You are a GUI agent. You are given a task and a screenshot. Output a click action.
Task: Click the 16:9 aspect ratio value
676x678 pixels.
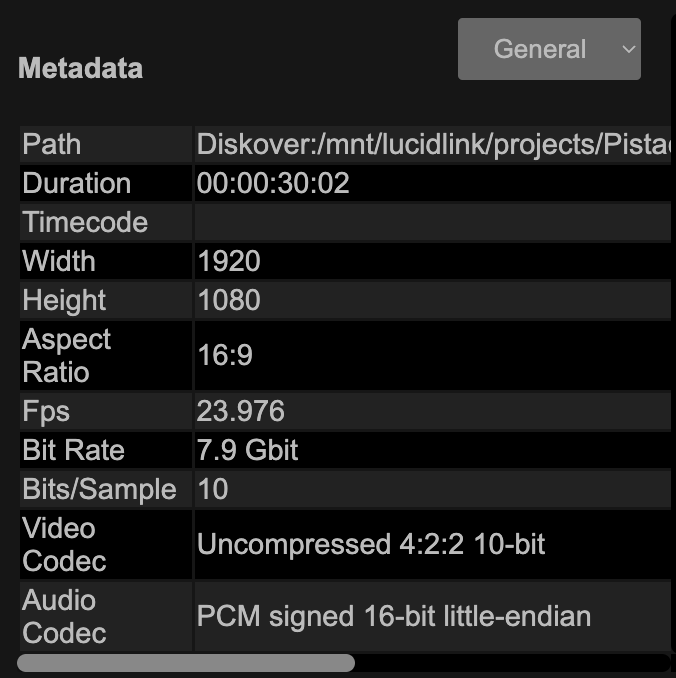click(x=225, y=356)
